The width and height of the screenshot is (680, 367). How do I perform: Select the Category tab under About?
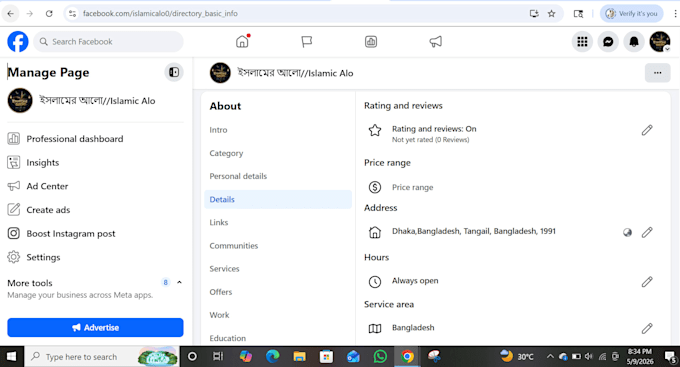pos(278,153)
